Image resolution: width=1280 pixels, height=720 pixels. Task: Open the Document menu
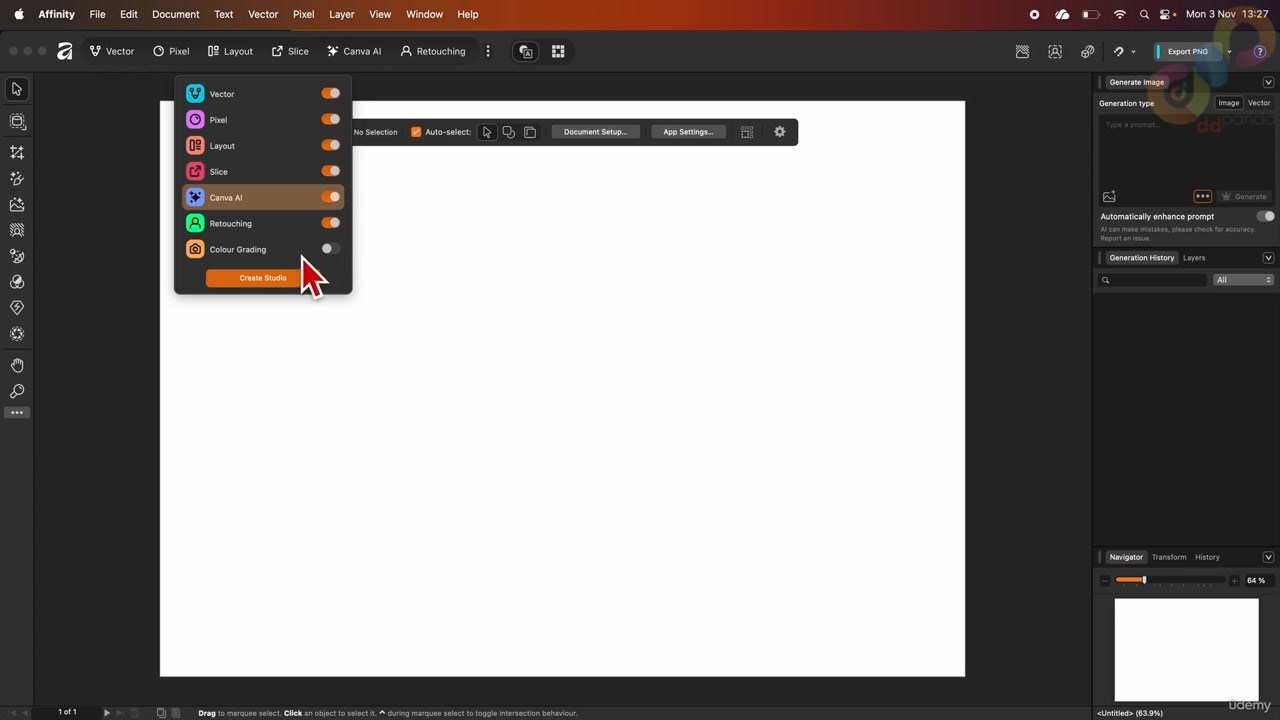[176, 14]
